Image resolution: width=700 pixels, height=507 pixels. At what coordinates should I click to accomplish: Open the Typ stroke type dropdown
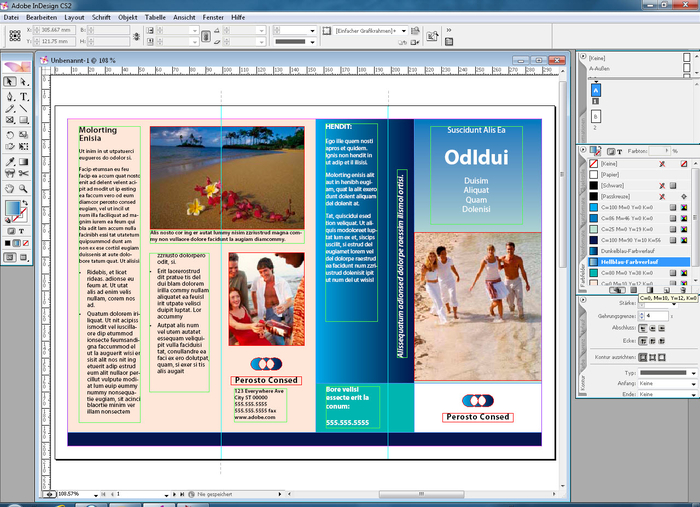658,372
